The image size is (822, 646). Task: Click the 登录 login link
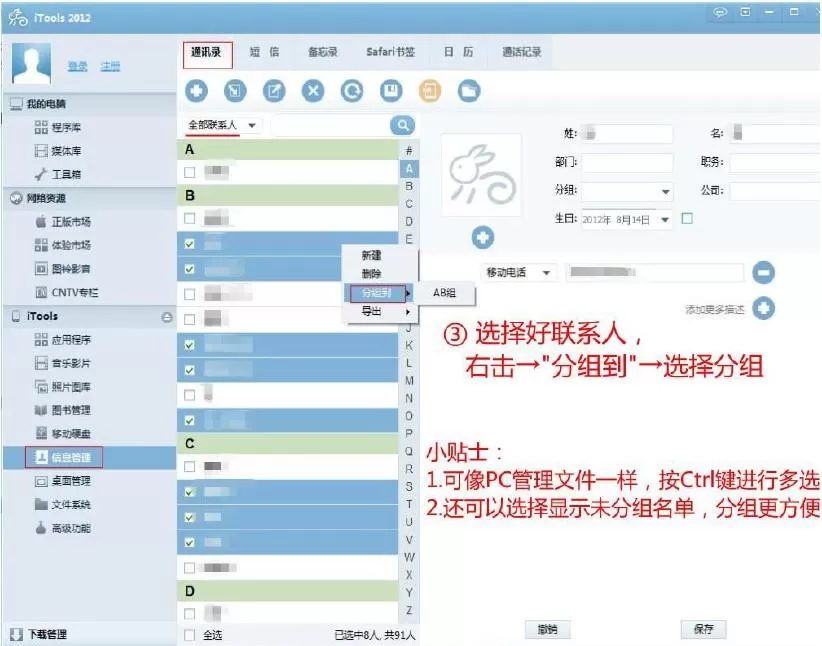point(78,66)
